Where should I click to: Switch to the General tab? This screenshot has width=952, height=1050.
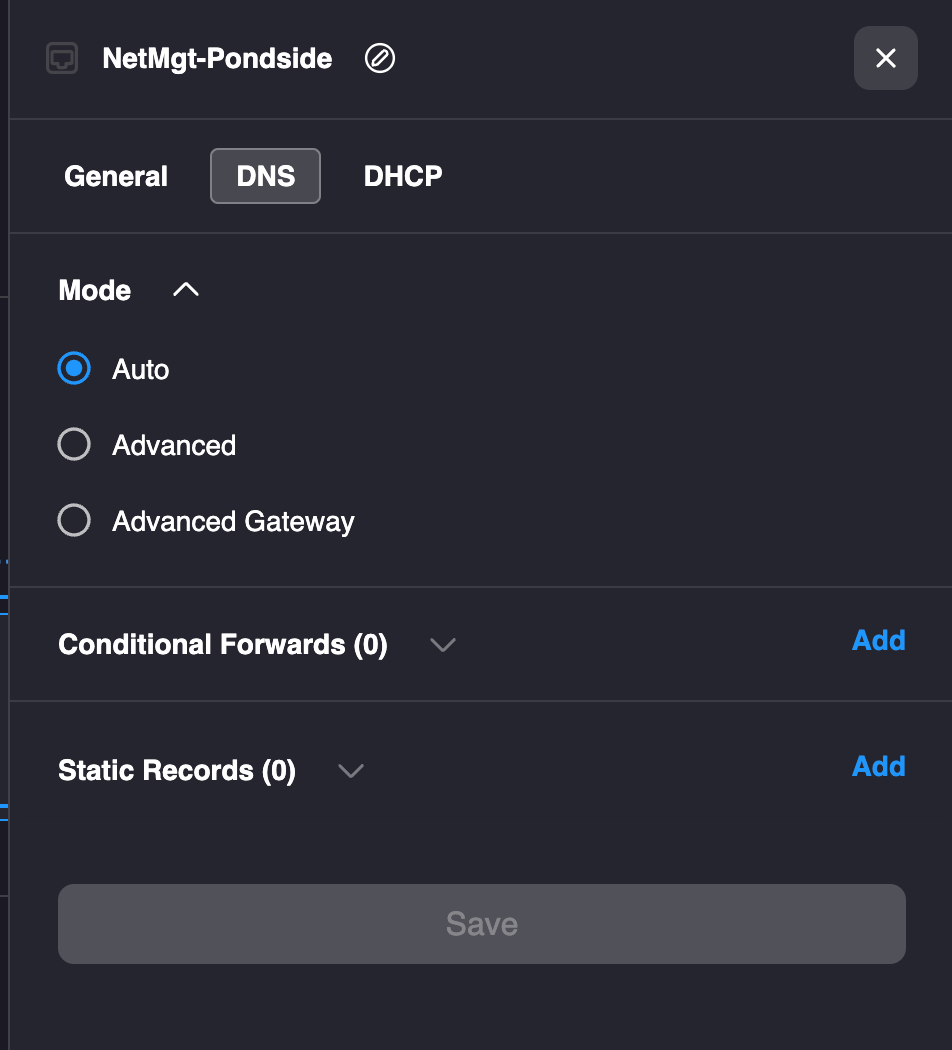point(116,177)
